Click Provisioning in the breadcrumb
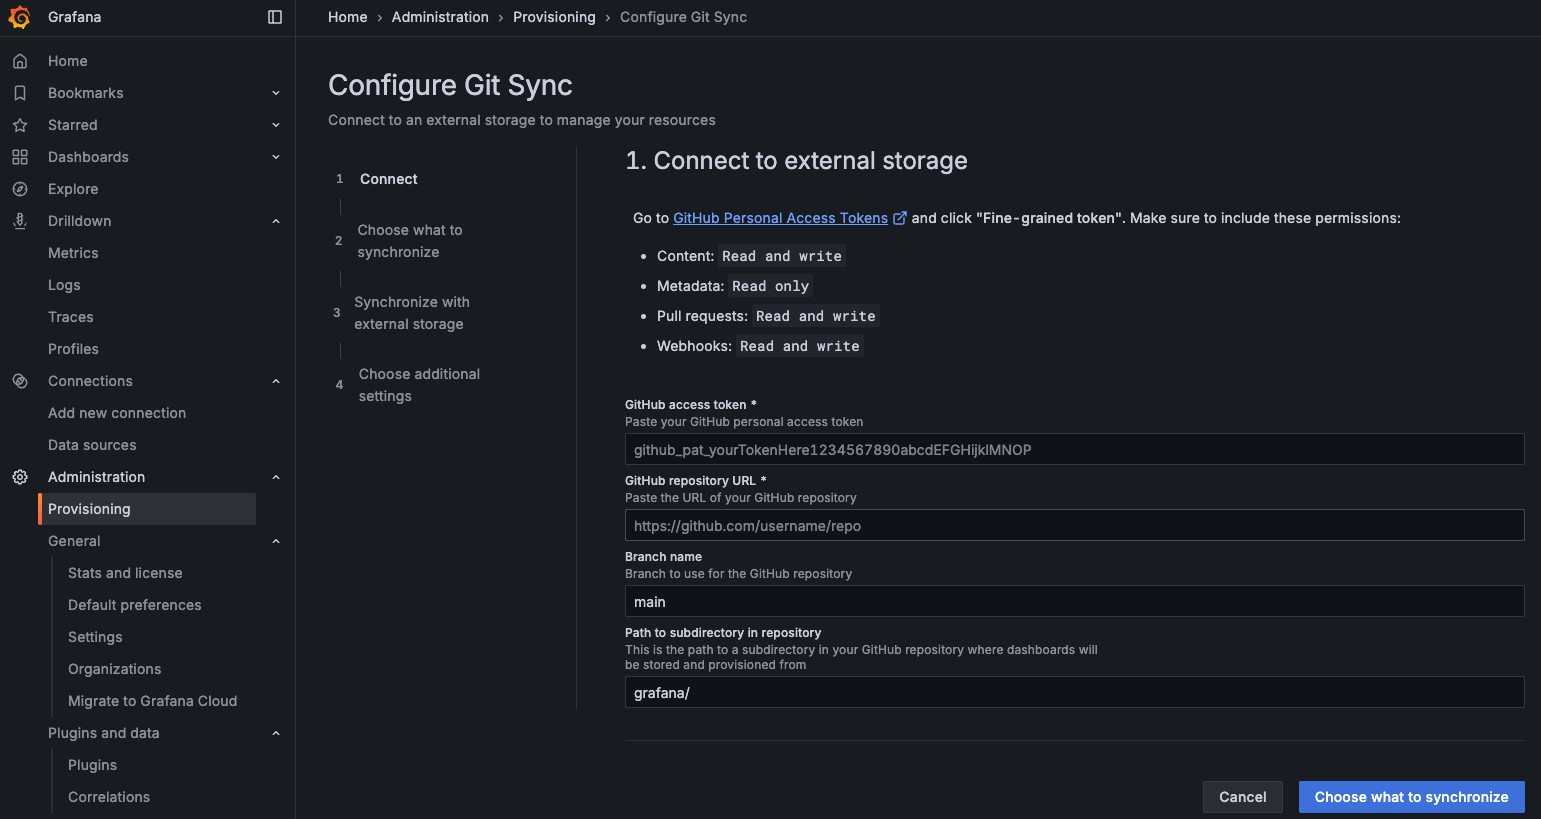1541x819 pixels. pos(554,17)
